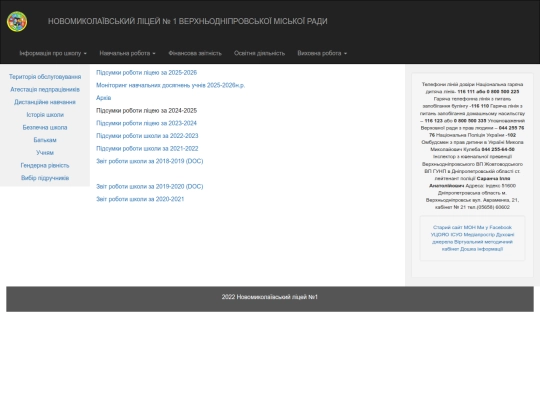Open Підсумки роботи ліцею за 2023-2024

(147, 123)
